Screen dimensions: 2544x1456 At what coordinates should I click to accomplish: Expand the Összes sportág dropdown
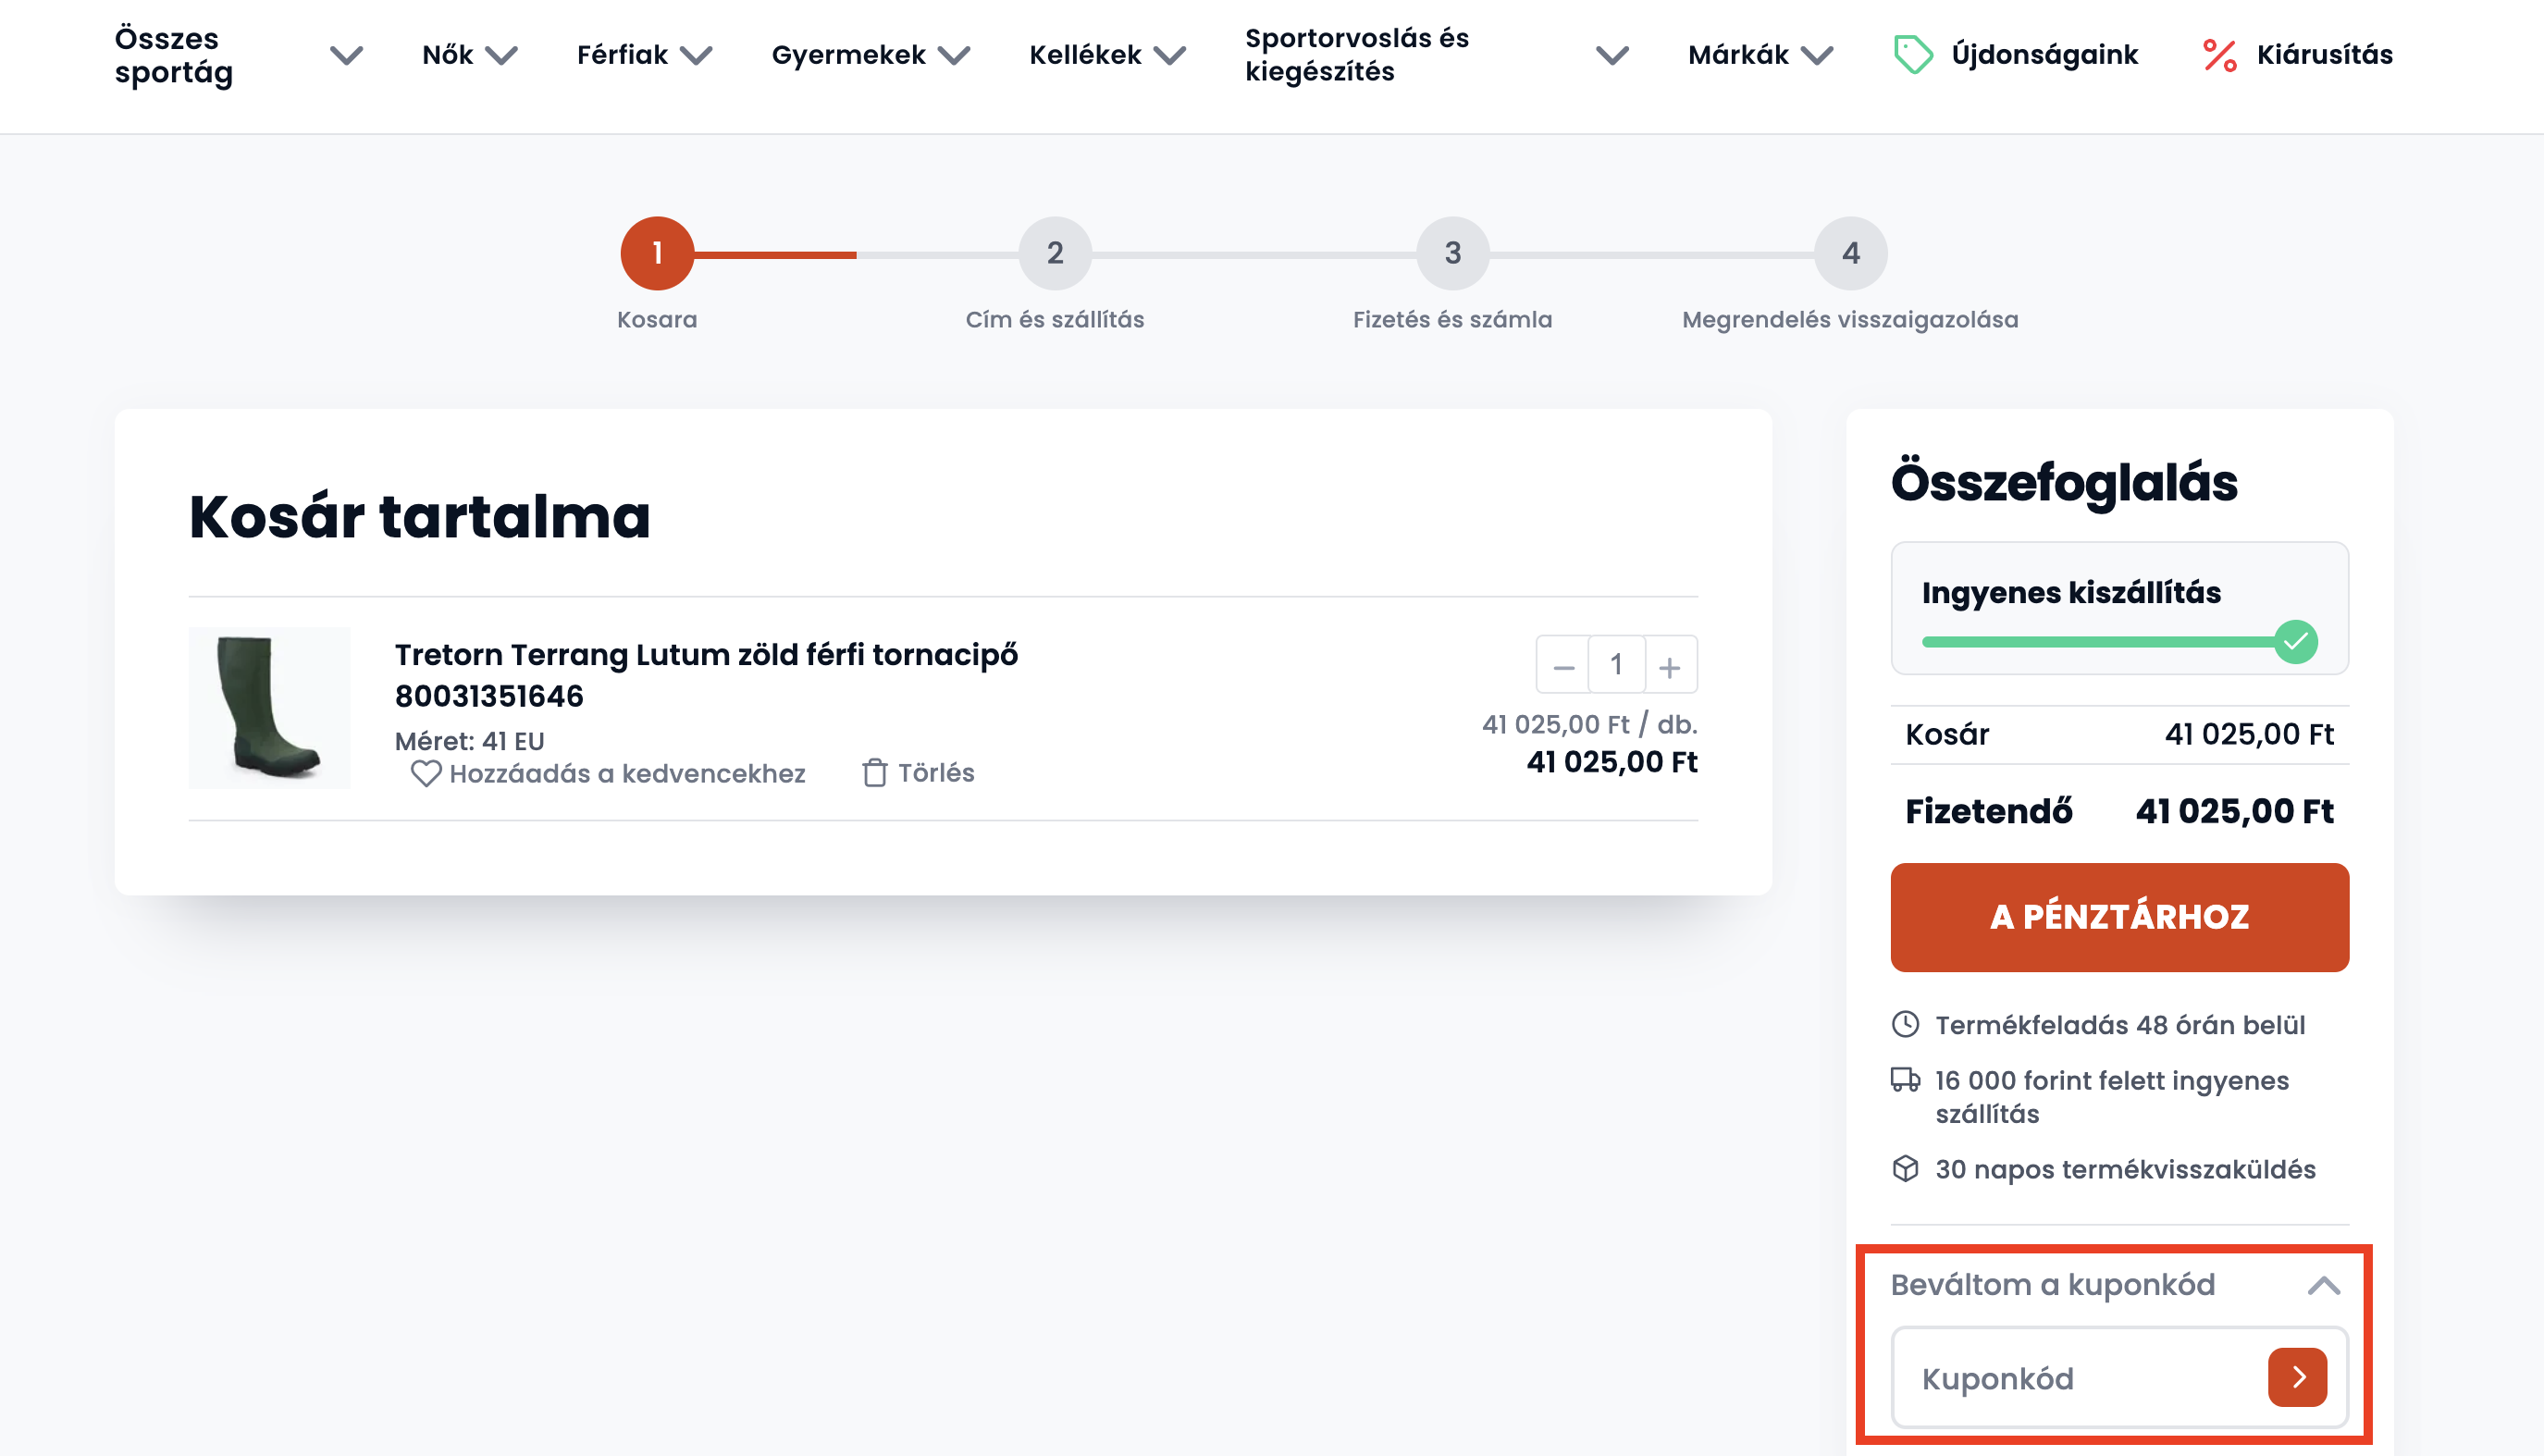click(346, 55)
